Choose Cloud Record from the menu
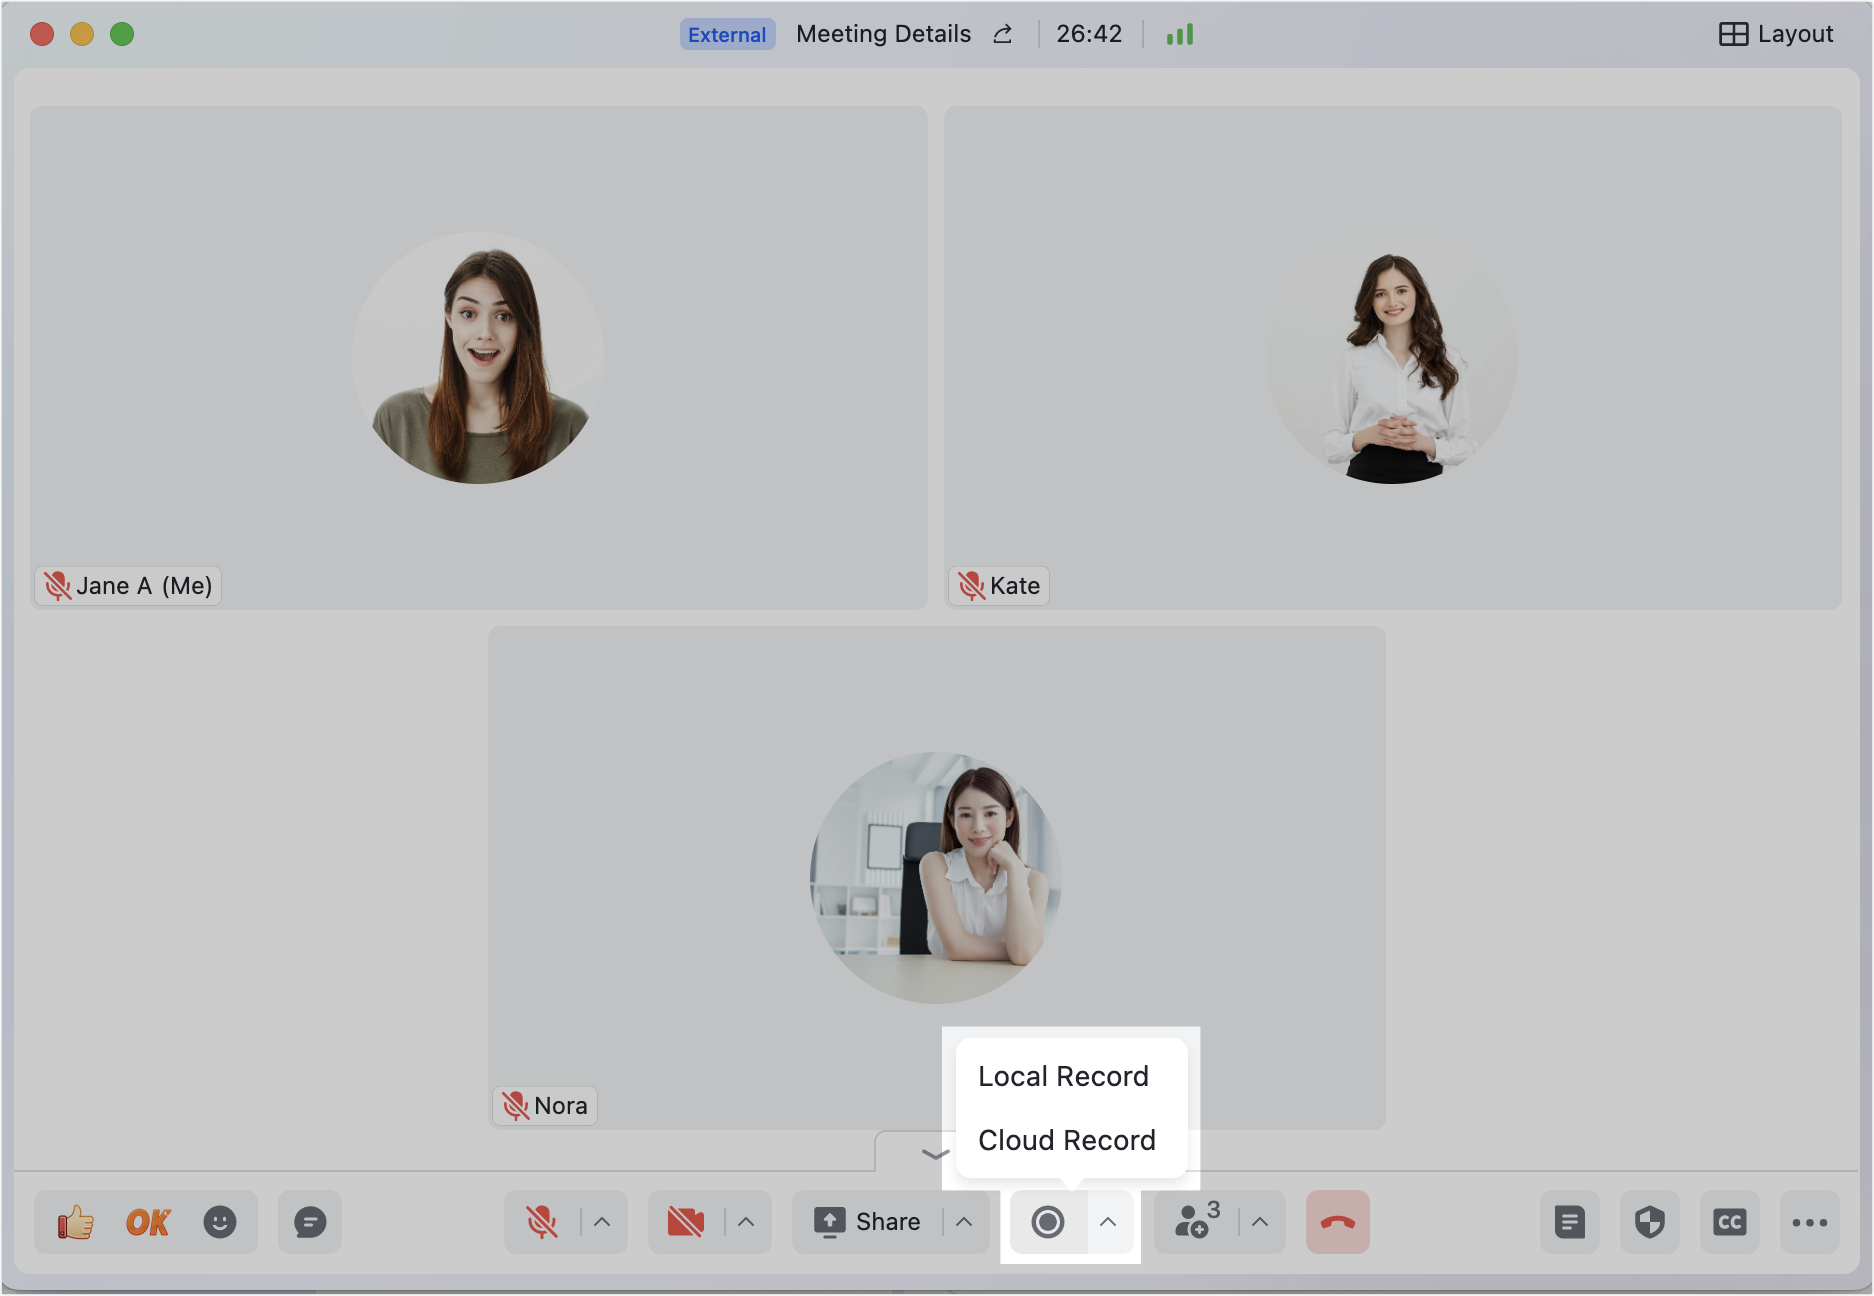Viewport: 1874px width, 1296px height. [1066, 1139]
